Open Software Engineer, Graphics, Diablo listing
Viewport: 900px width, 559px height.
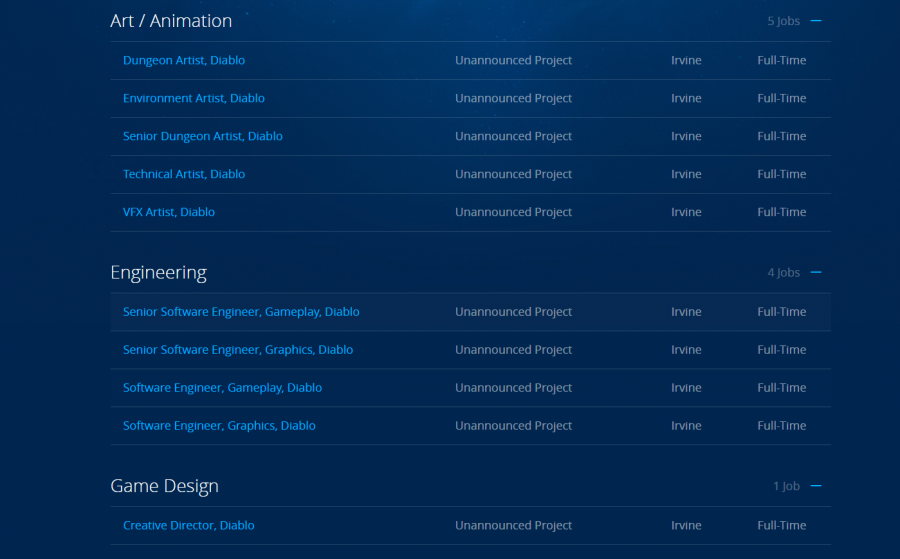point(219,425)
